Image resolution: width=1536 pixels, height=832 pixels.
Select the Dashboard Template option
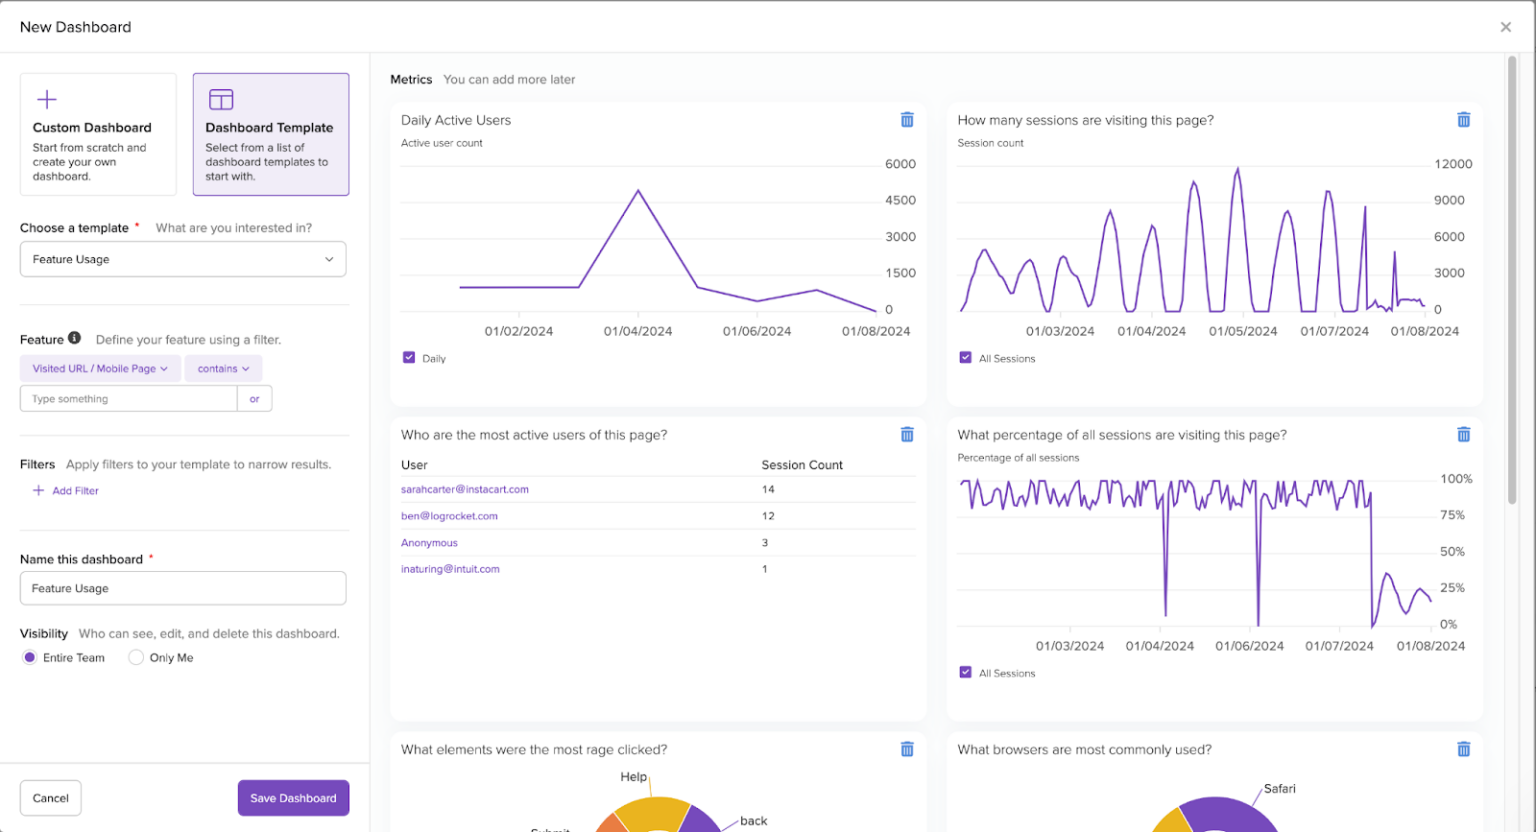(270, 134)
